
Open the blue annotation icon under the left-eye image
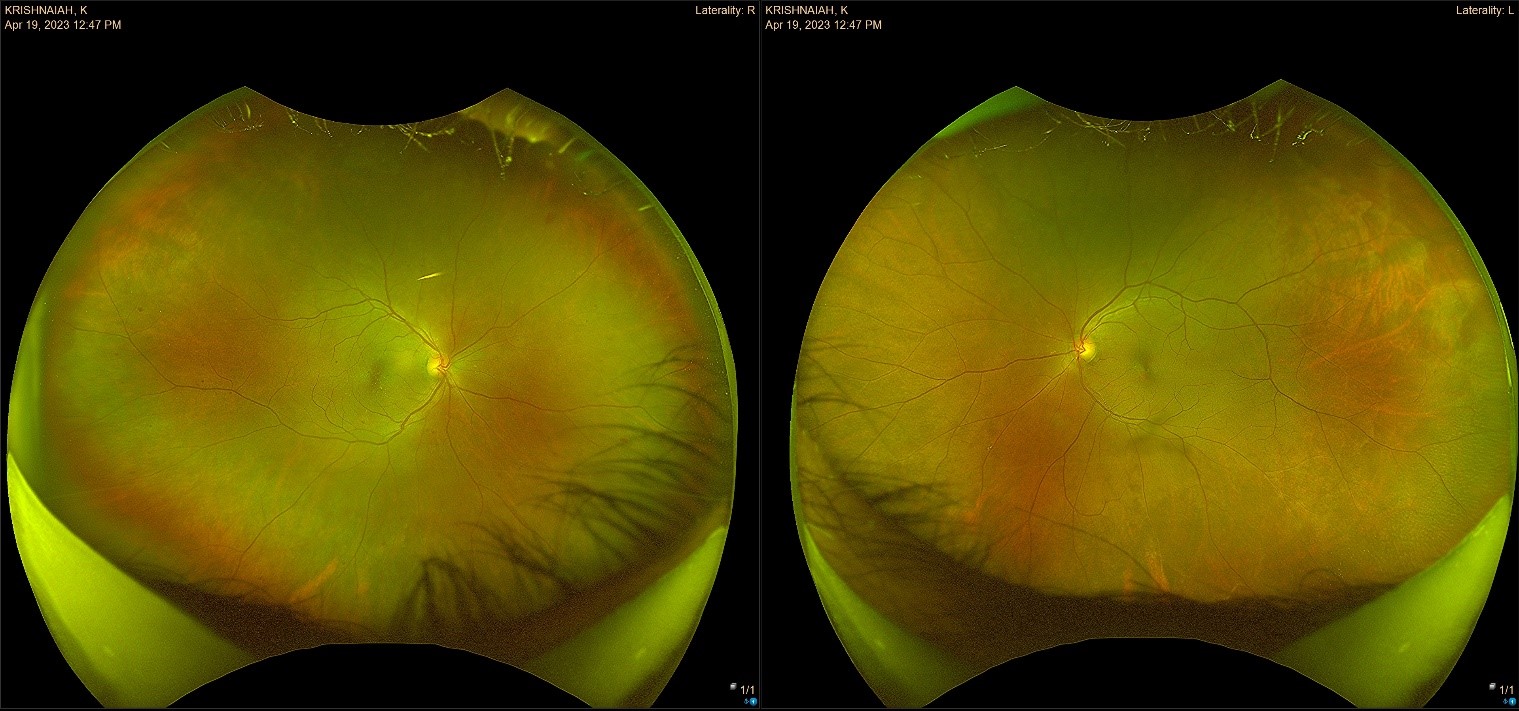[x=1512, y=701]
